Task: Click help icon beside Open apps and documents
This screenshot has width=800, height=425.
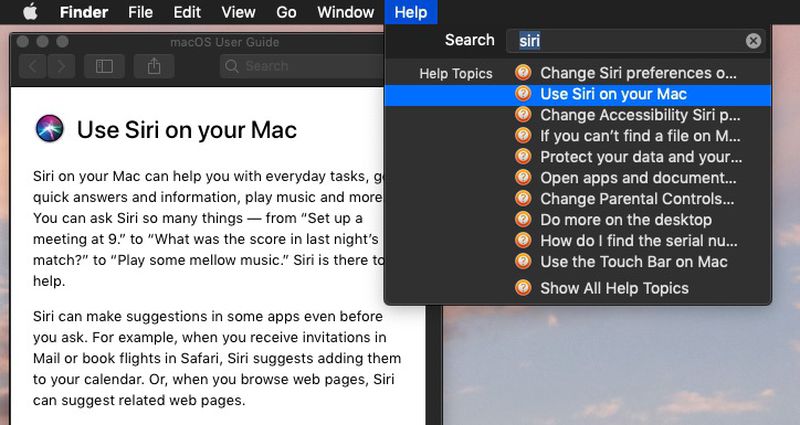Action: click(523, 177)
